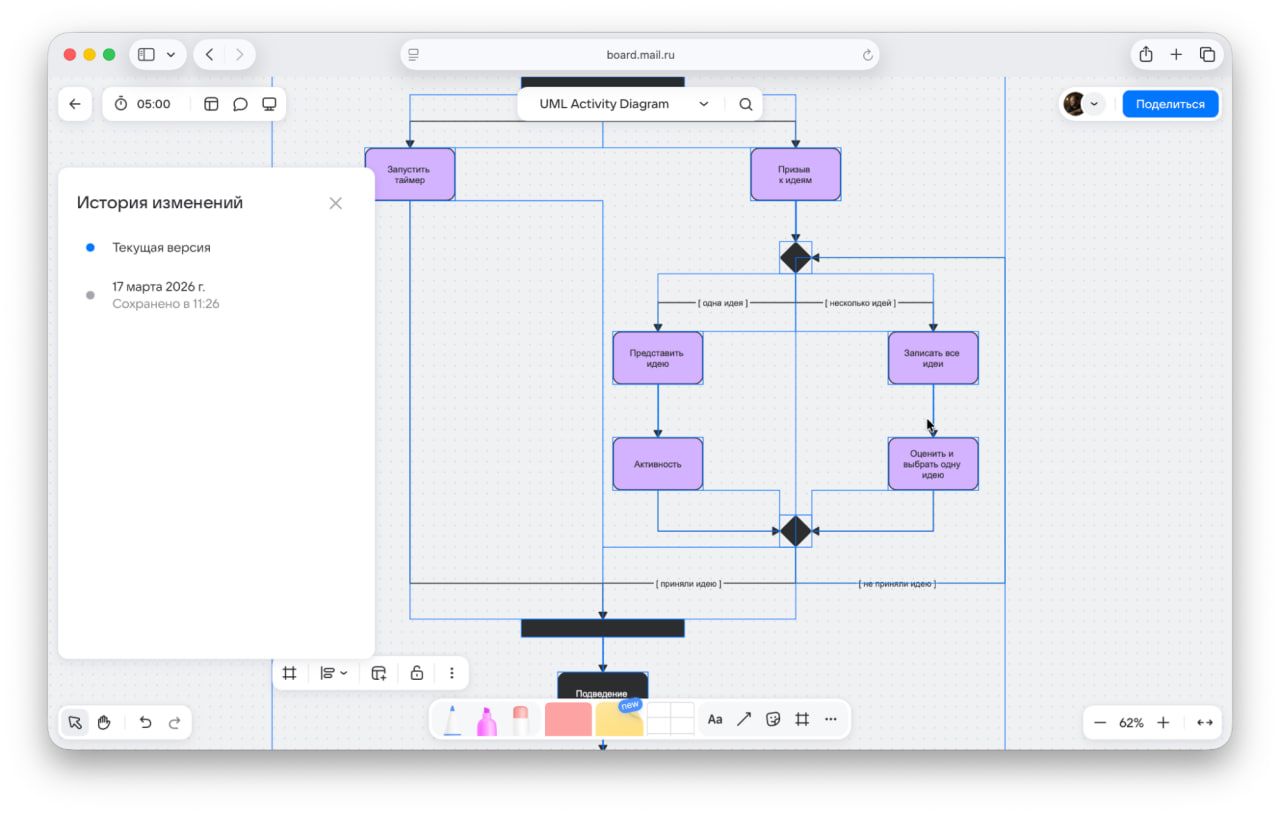Click the undo arrow
1280x813 pixels.
(145, 722)
